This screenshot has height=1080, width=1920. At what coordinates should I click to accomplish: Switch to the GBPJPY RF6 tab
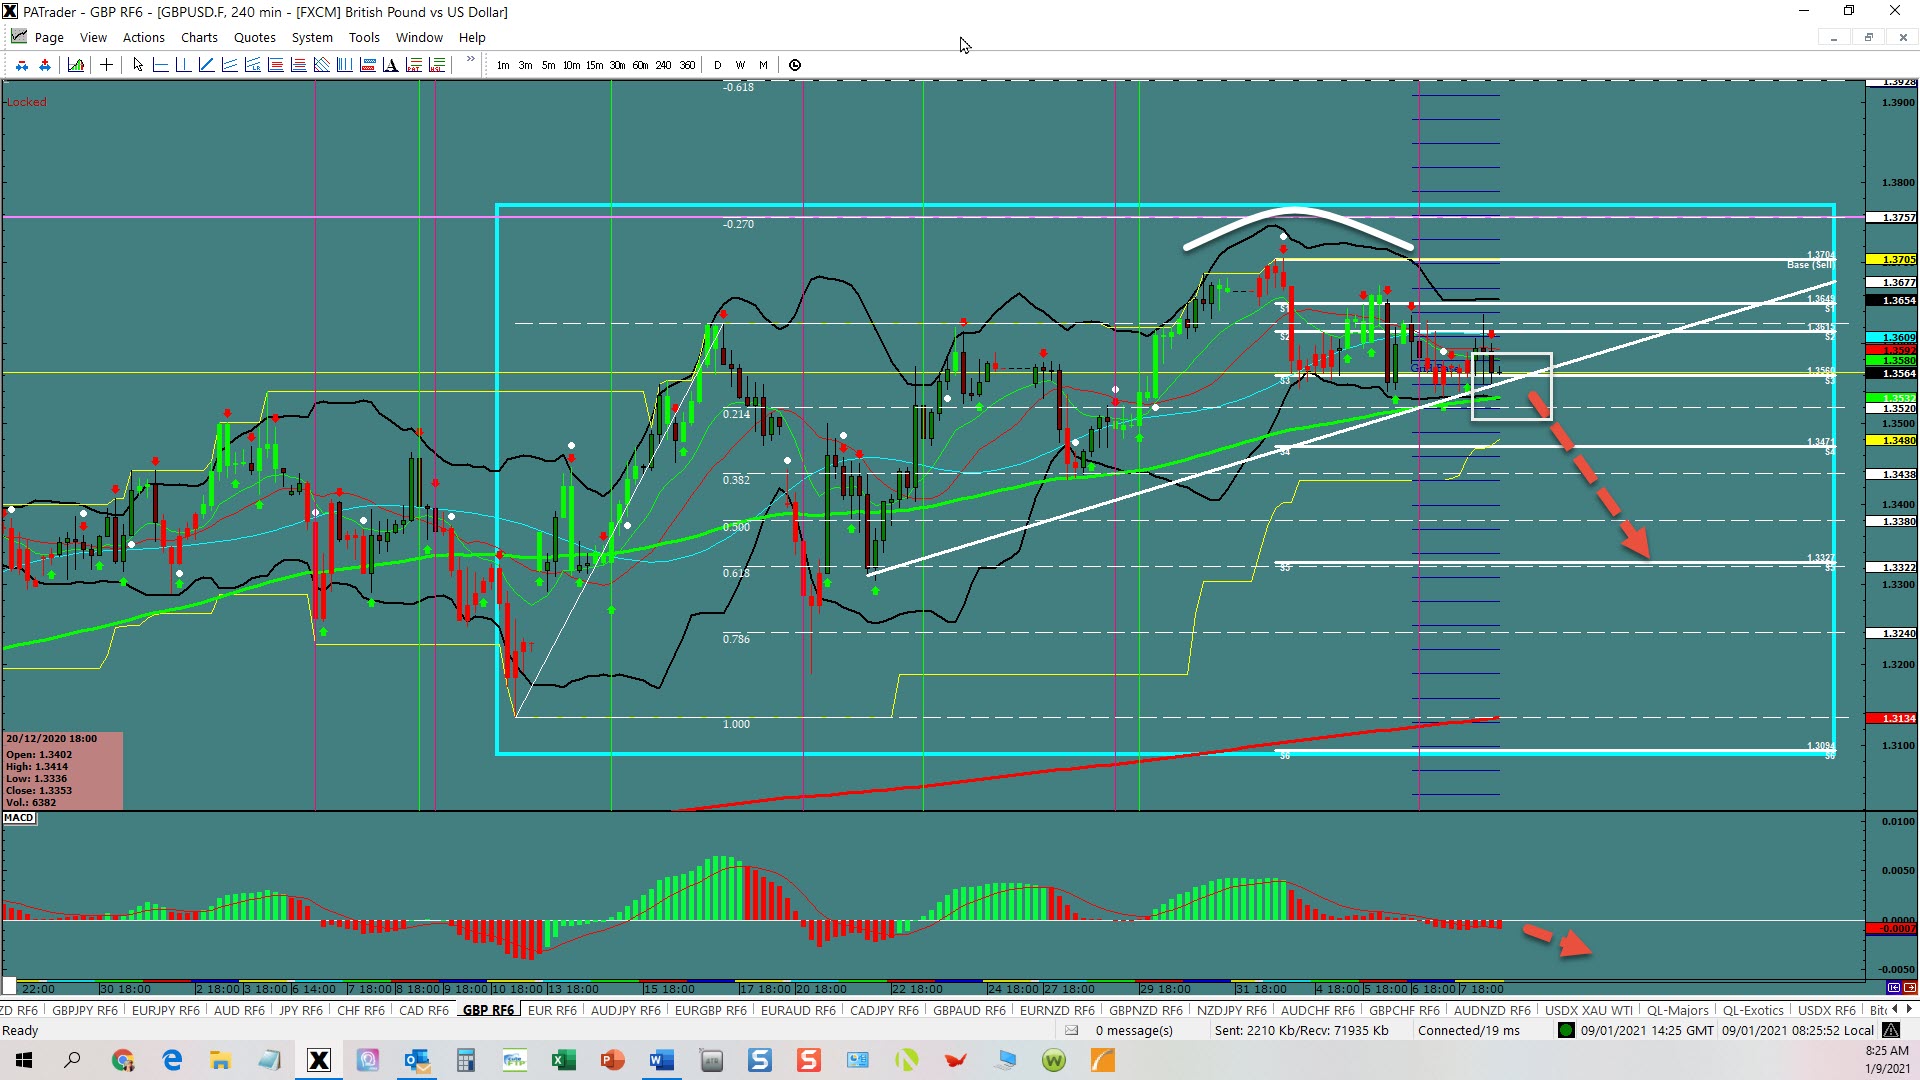(x=85, y=1010)
